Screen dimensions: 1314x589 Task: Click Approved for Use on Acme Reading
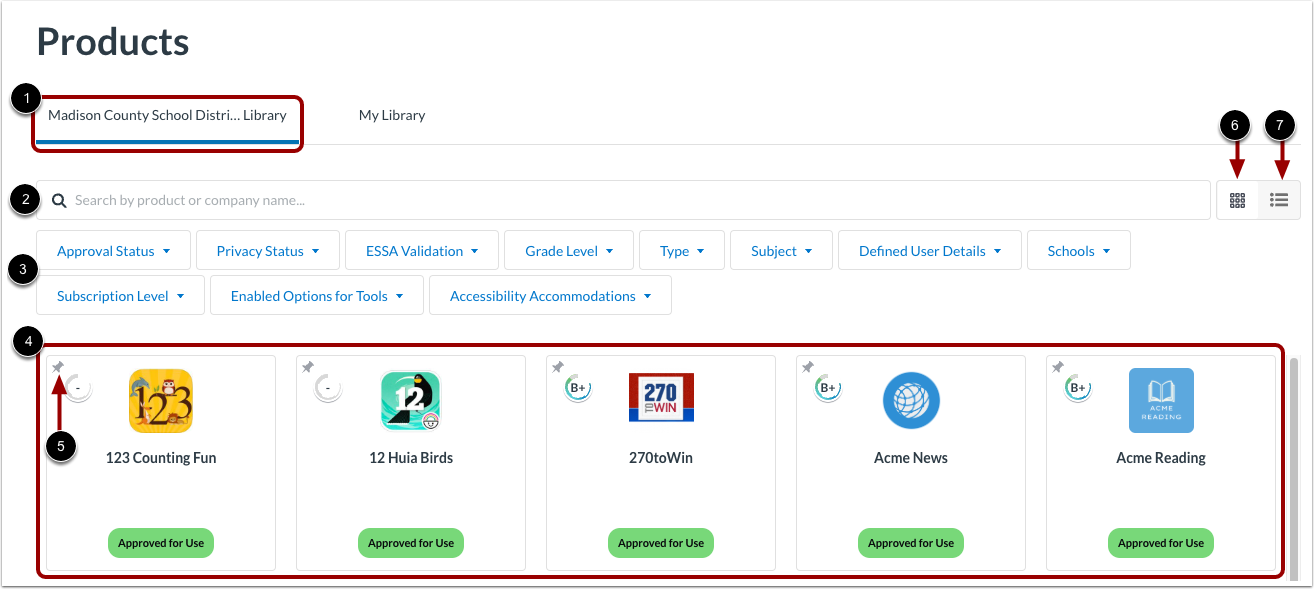pyautogui.click(x=1161, y=543)
